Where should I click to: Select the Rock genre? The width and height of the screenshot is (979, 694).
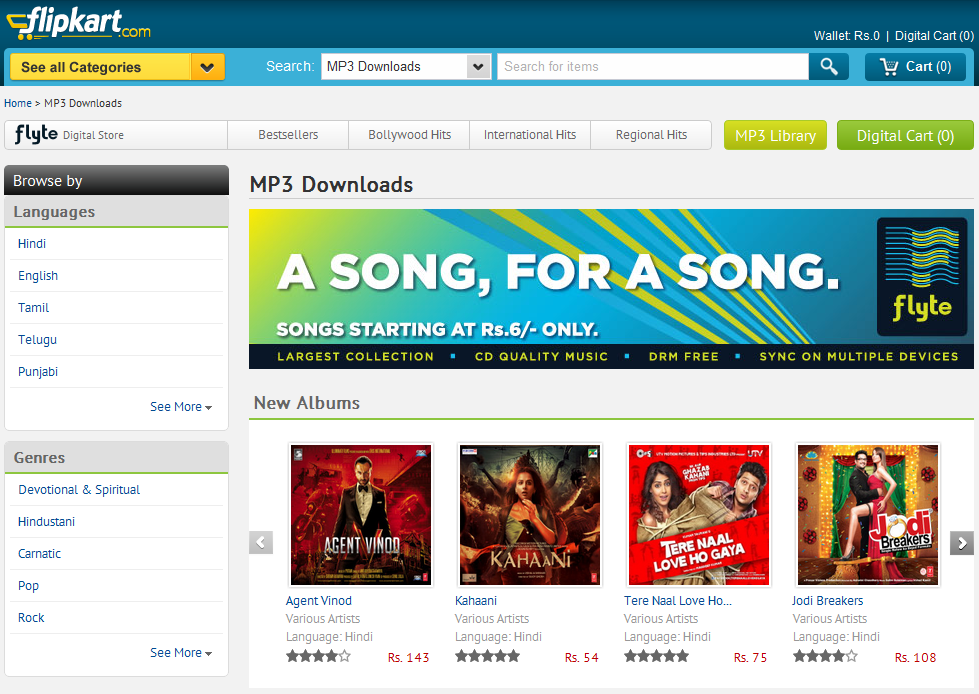point(31,617)
